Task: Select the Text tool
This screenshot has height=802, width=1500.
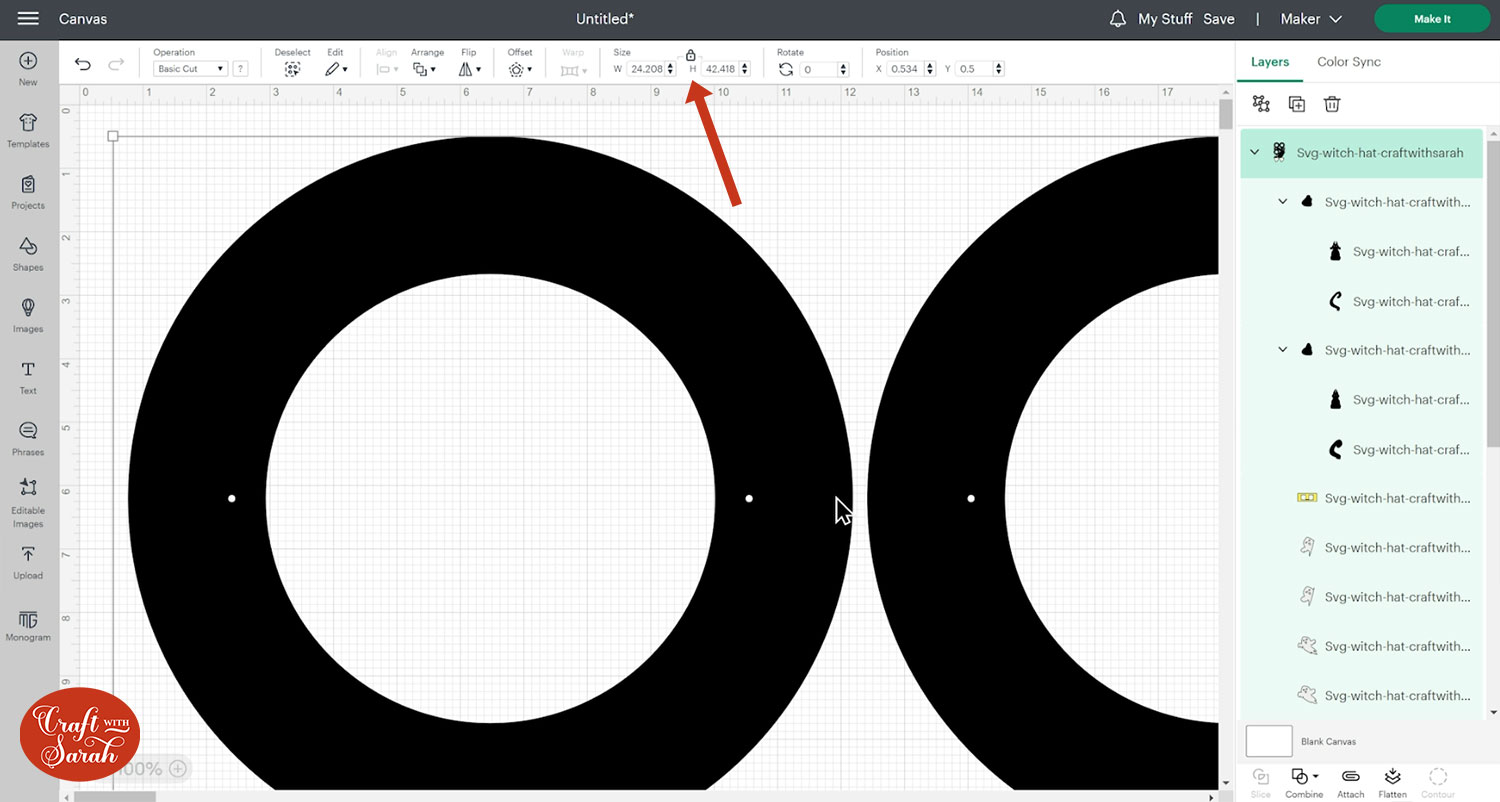Action: pyautogui.click(x=28, y=377)
